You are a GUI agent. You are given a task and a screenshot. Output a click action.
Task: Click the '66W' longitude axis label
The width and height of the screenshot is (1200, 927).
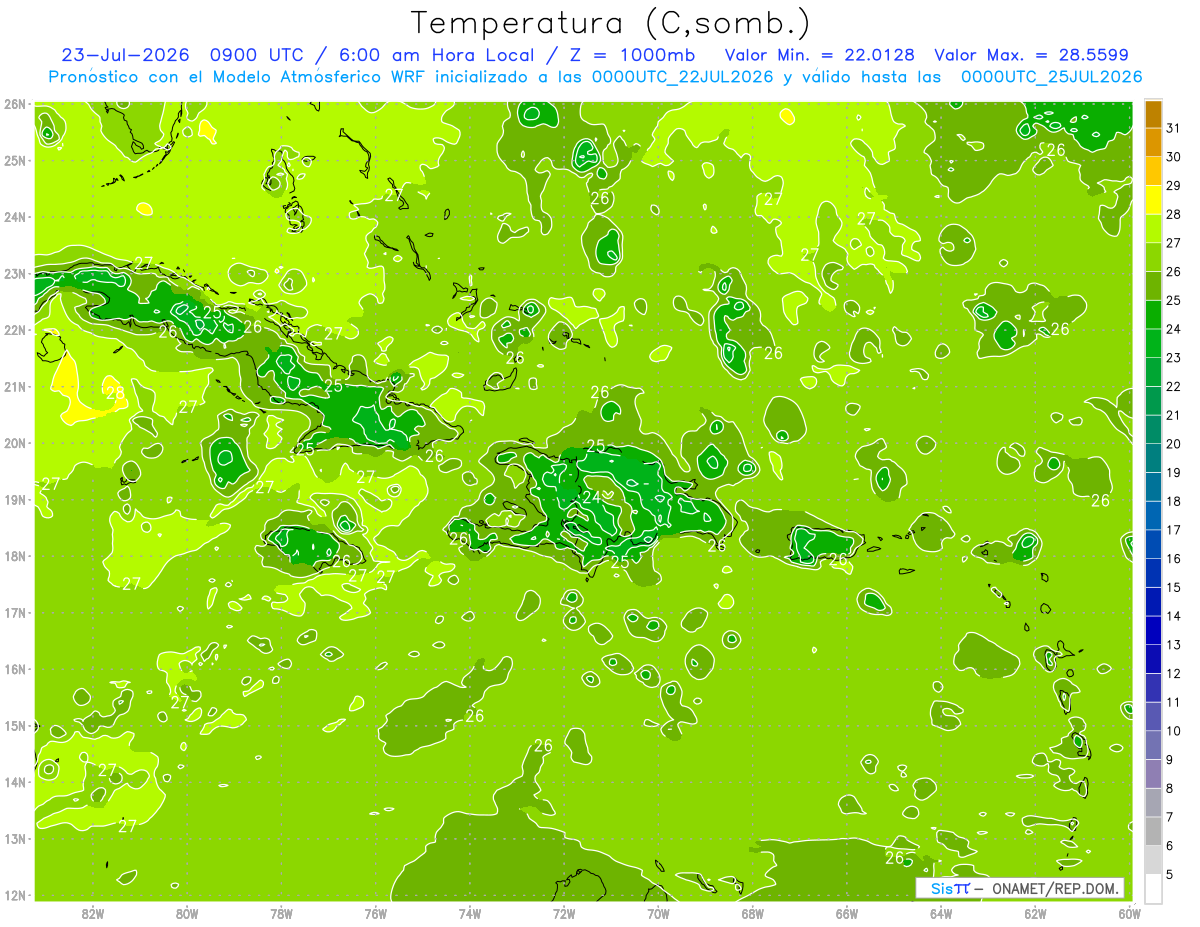pos(847,913)
